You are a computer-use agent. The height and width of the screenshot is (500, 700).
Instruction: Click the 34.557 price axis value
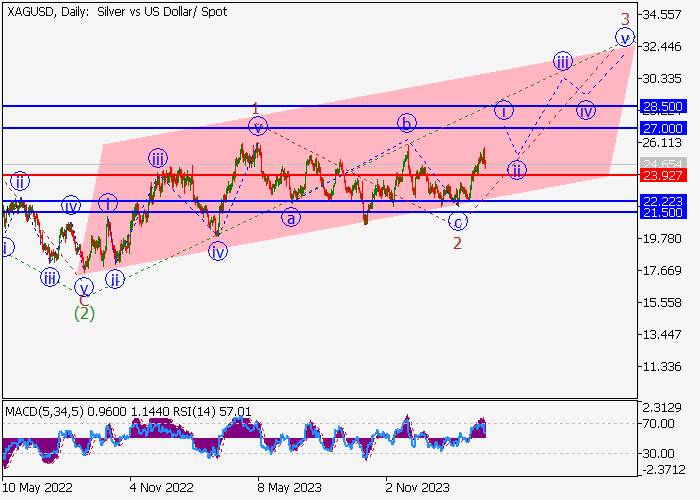[662, 15]
